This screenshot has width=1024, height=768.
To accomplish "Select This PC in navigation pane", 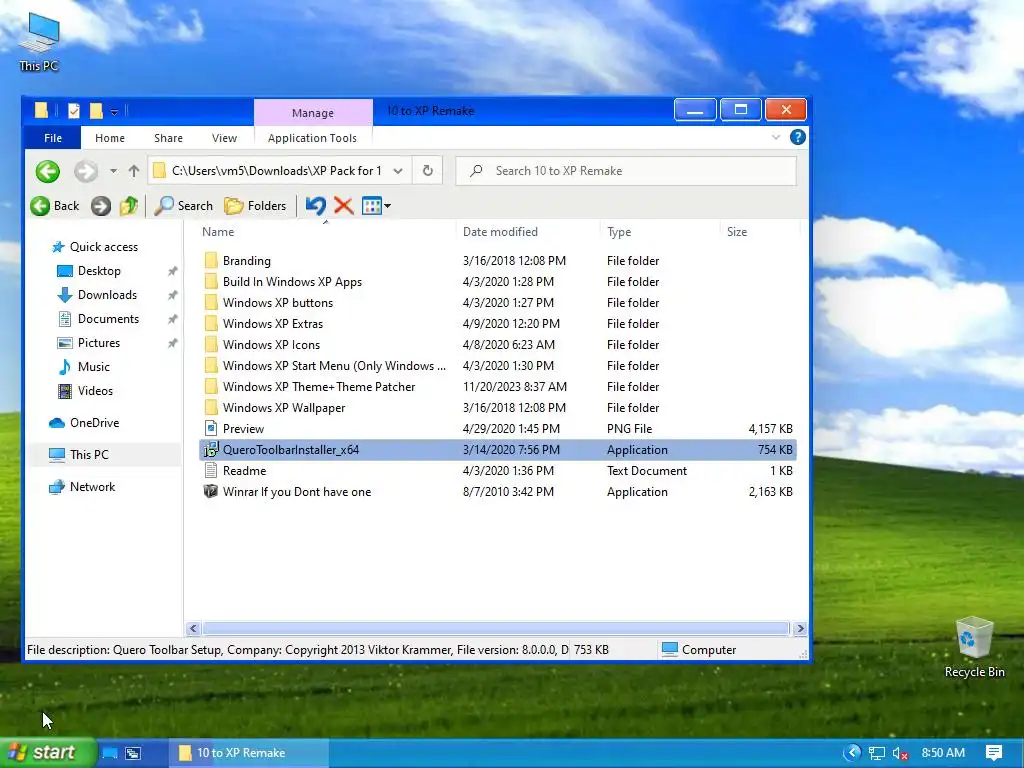I will pos(79,455).
